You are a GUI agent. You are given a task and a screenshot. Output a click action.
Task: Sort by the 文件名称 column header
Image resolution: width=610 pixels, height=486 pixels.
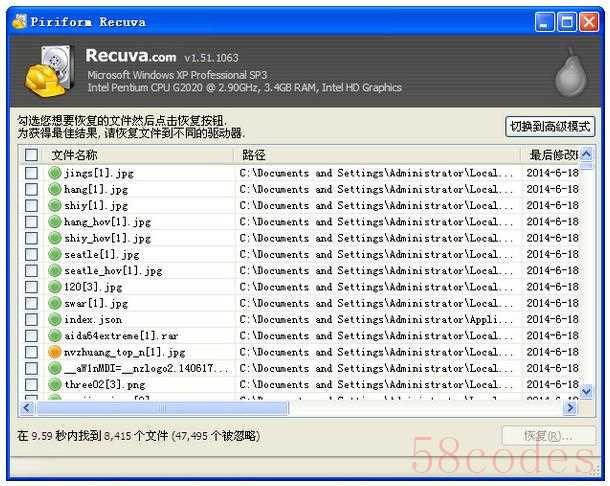click(x=138, y=155)
